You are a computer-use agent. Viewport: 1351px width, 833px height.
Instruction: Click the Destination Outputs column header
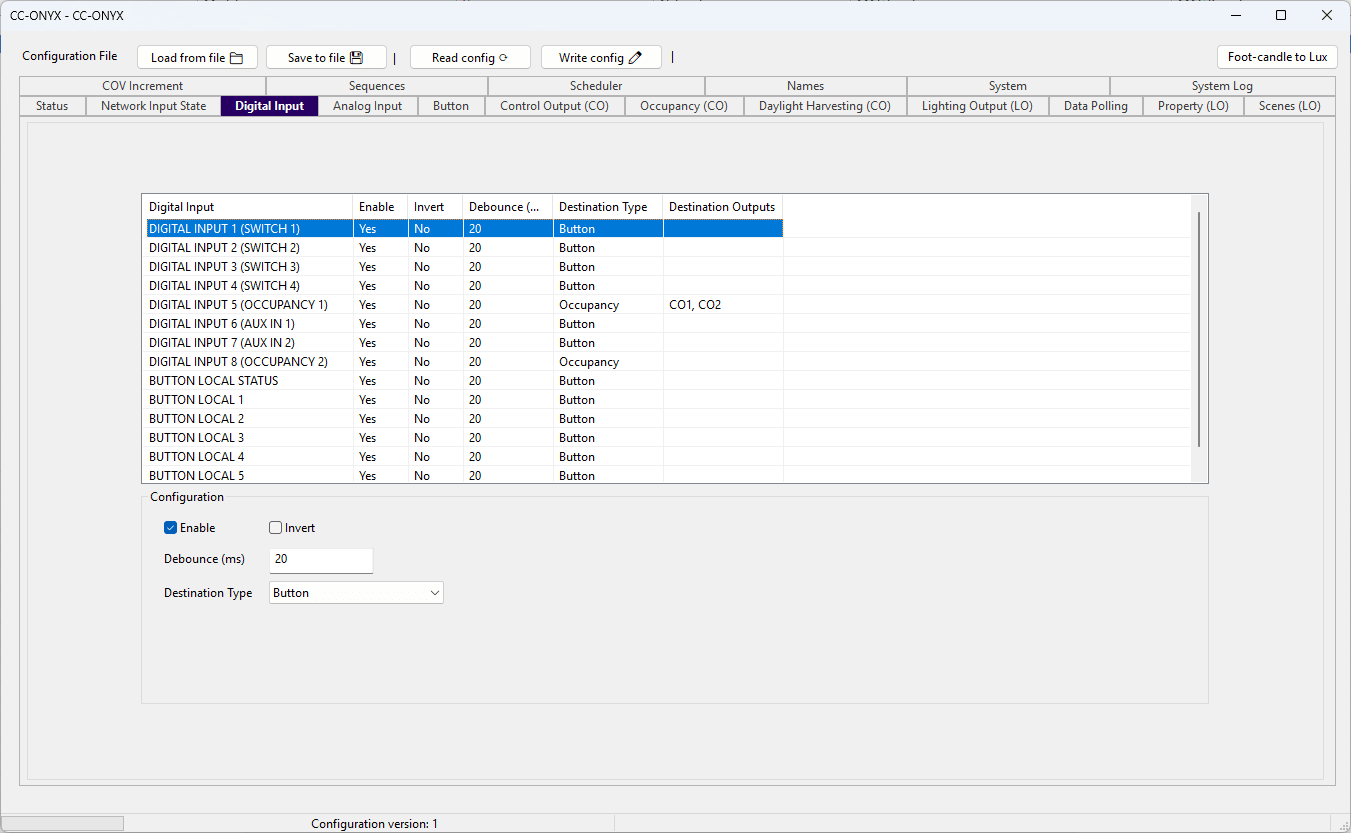tap(723, 207)
